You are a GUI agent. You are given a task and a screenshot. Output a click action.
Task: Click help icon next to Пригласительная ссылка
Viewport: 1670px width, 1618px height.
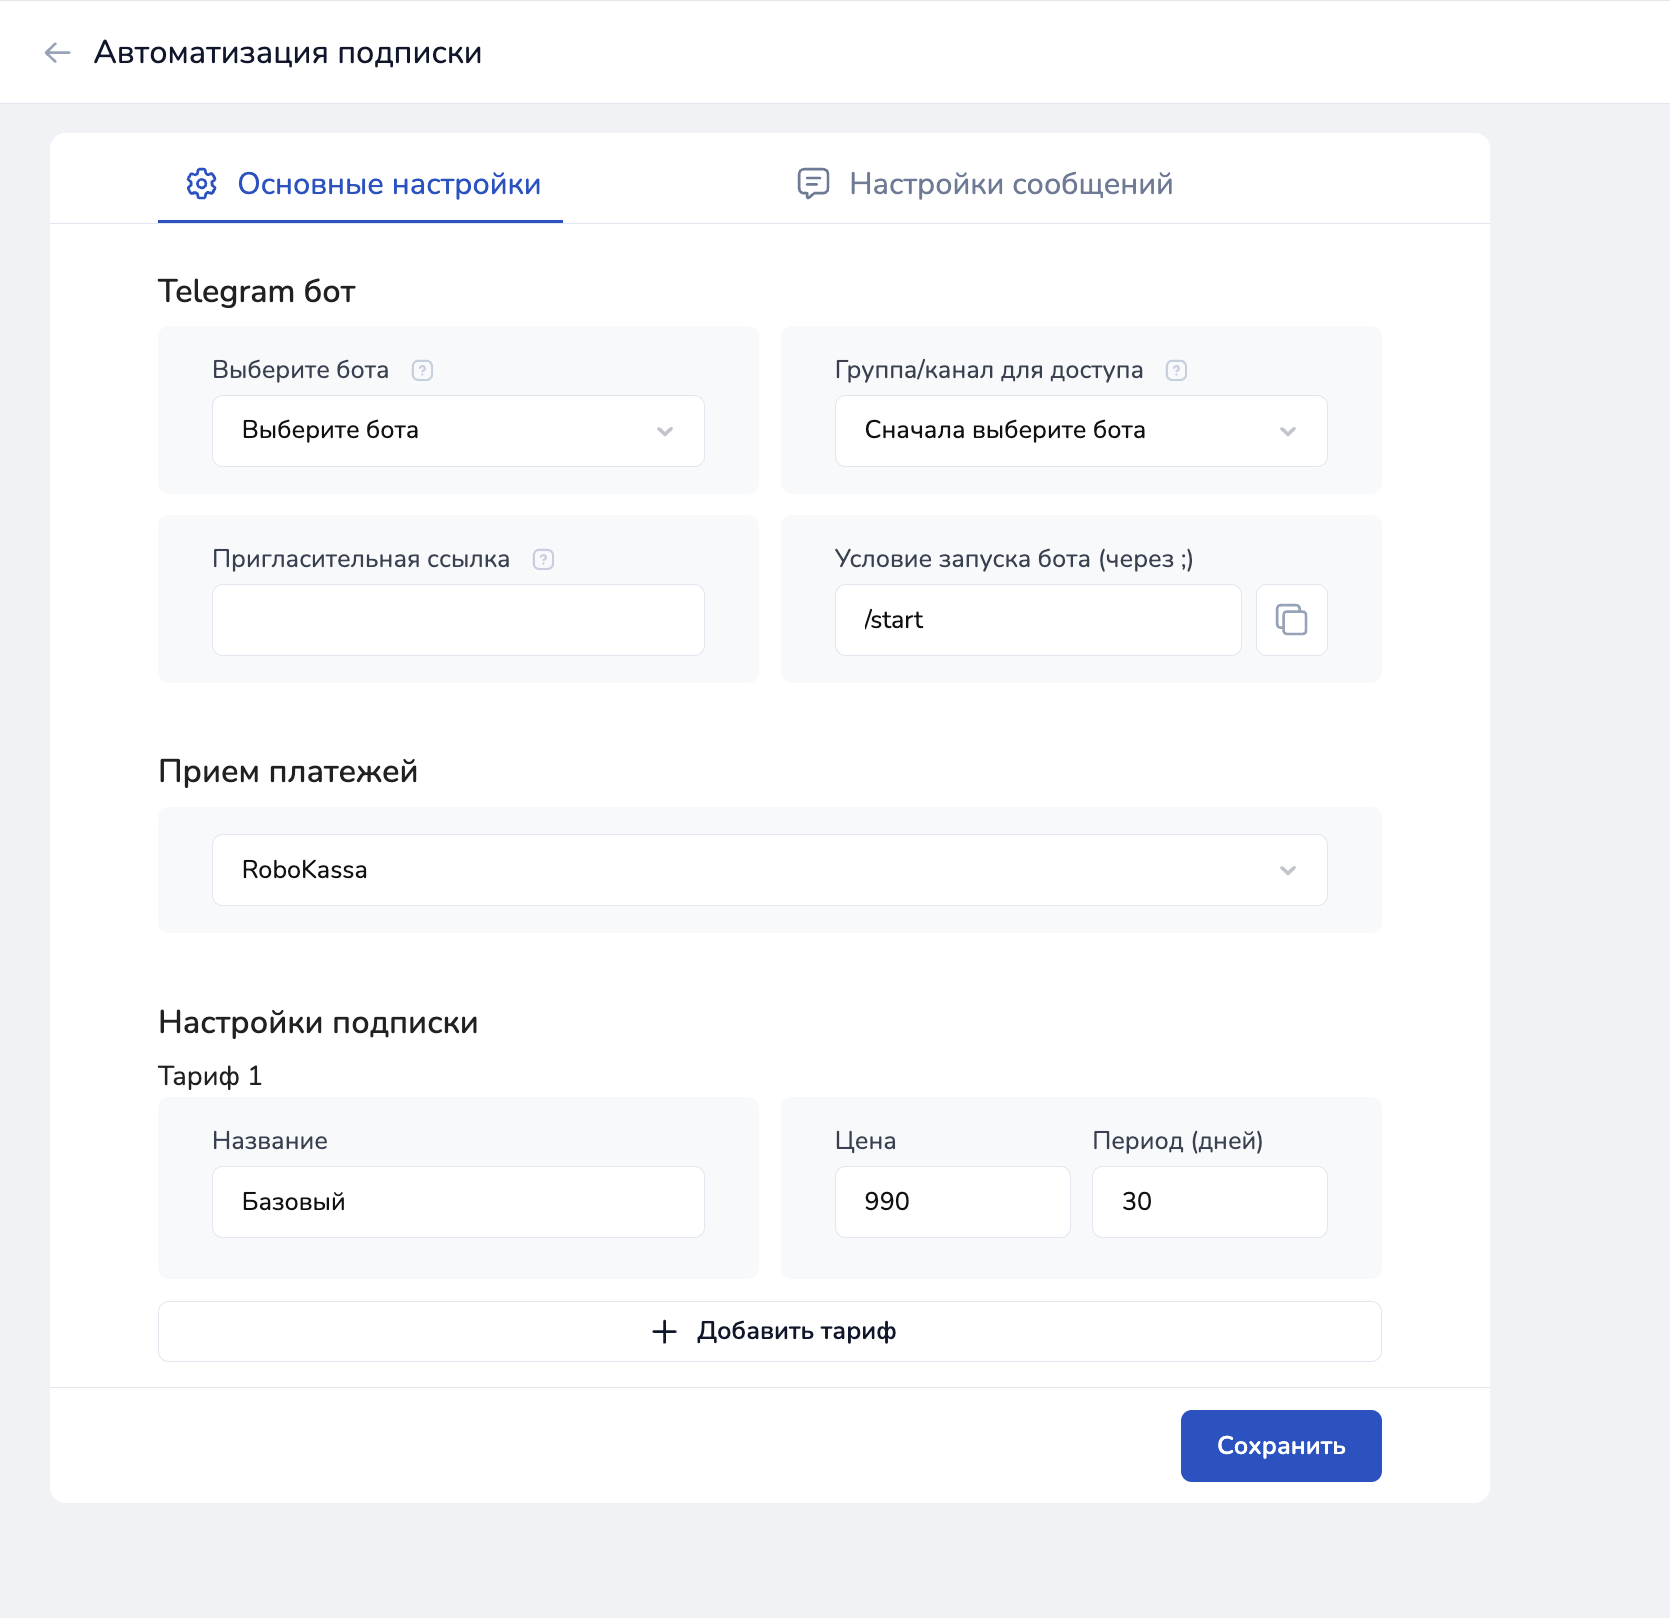[543, 560]
